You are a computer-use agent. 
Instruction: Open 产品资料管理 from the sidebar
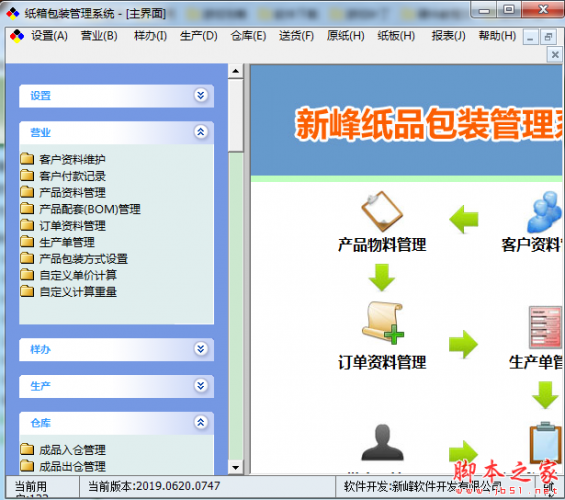coord(72,192)
